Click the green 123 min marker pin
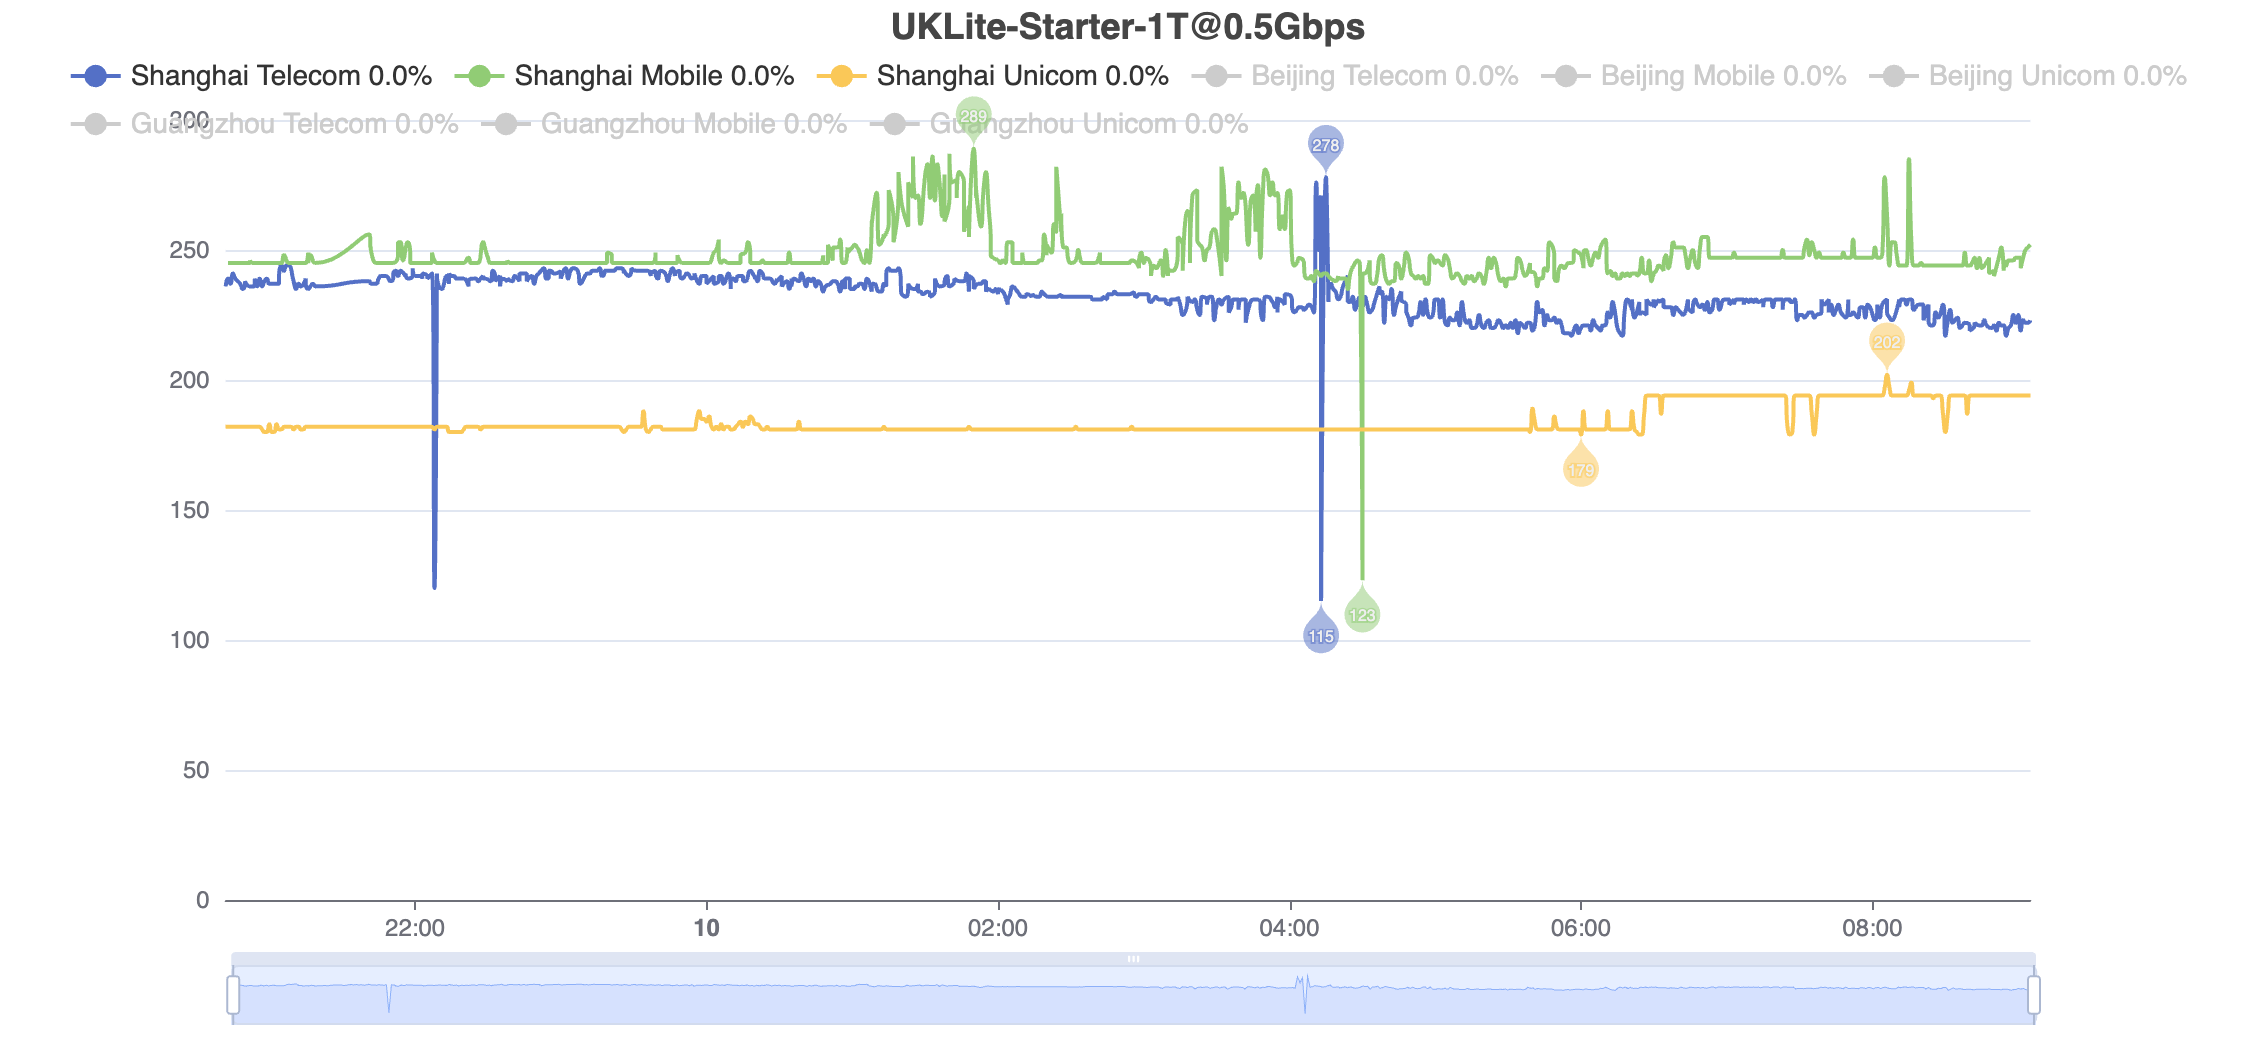Image resolution: width=2256 pixels, height=1040 pixels. tap(1362, 613)
